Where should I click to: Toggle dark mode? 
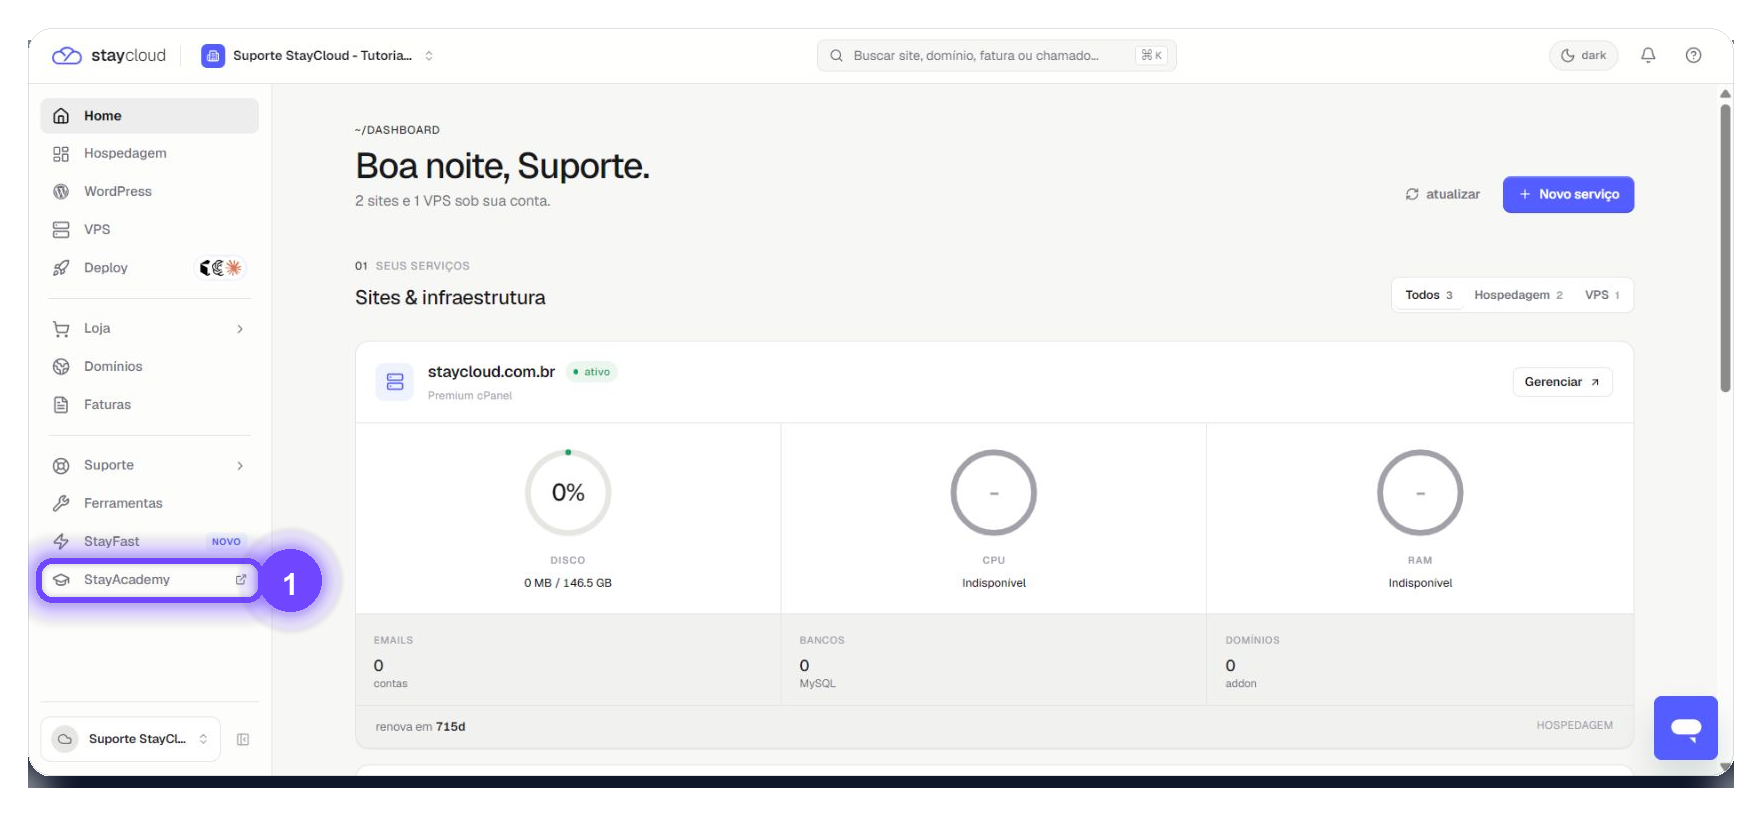coord(1584,56)
